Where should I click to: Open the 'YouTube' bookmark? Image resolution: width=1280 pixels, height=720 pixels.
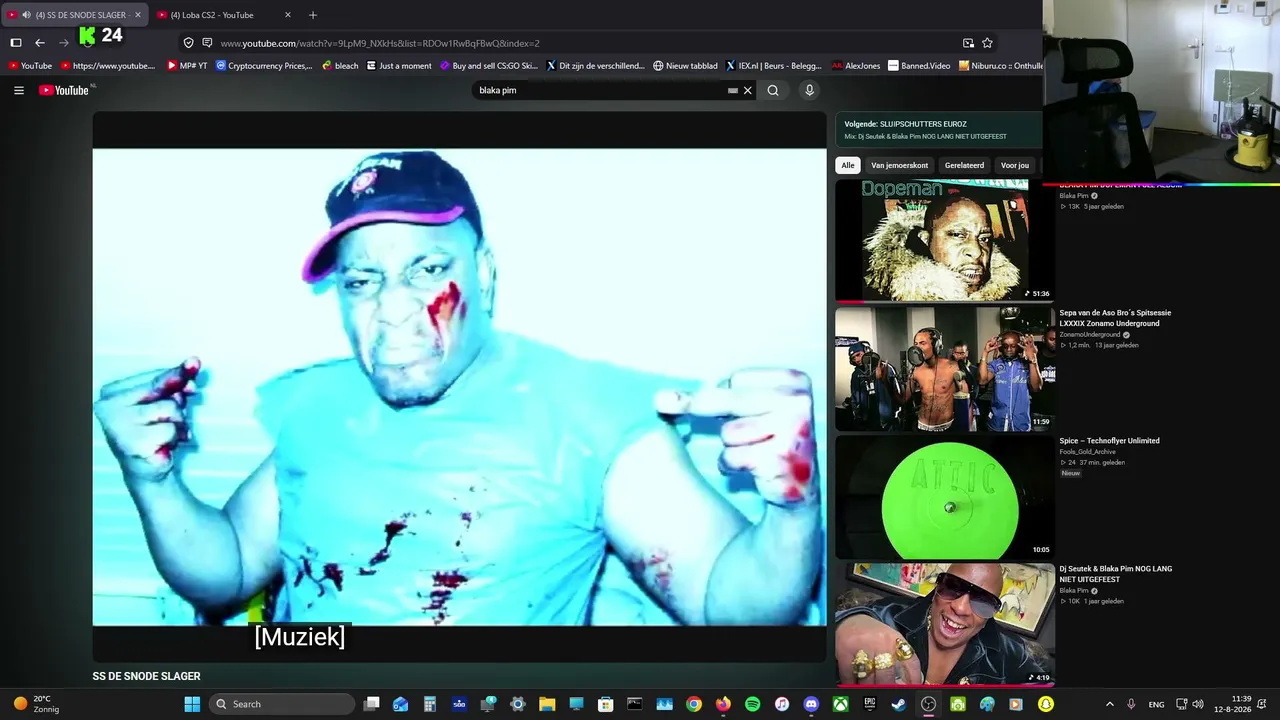click(x=29, y=66)
